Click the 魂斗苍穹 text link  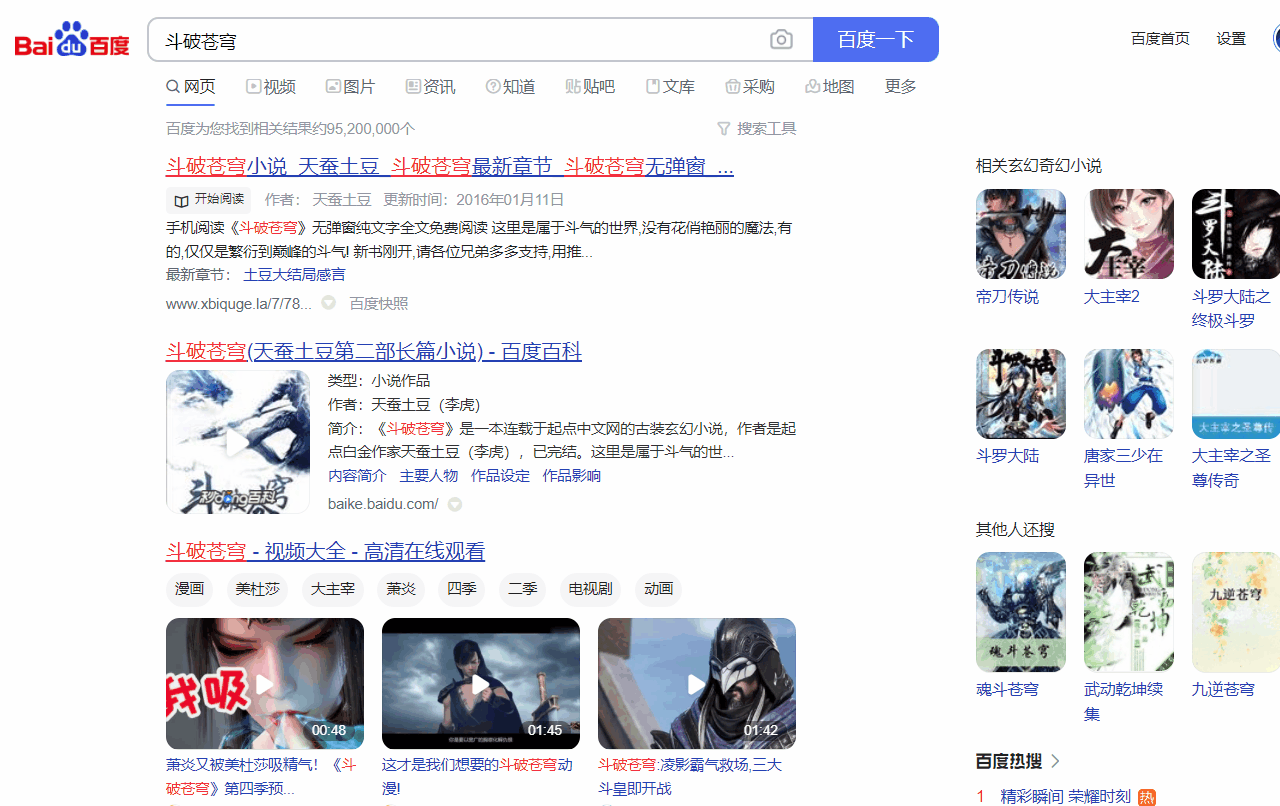pyautogui.click(x=1007, y=690)
